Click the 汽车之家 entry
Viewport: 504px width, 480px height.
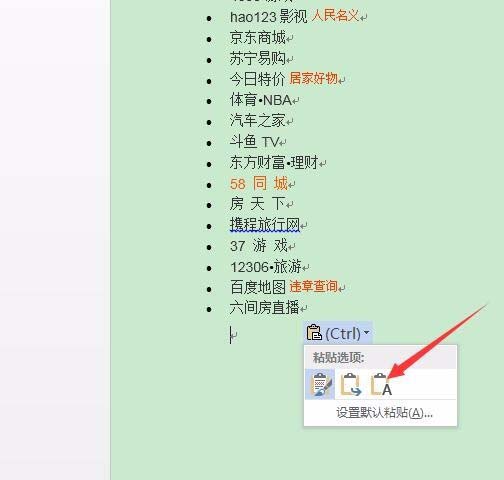pos(258,121)
